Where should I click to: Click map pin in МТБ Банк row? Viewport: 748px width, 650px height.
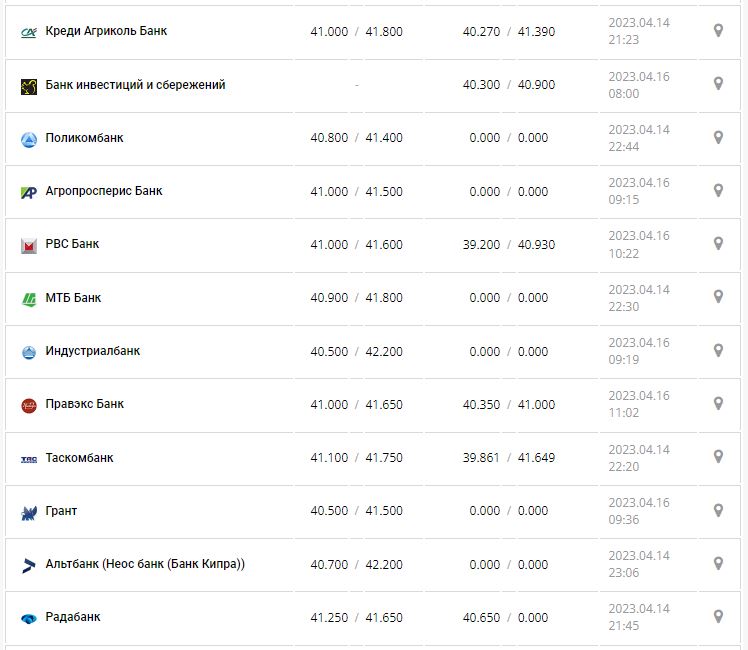[718, 297]
